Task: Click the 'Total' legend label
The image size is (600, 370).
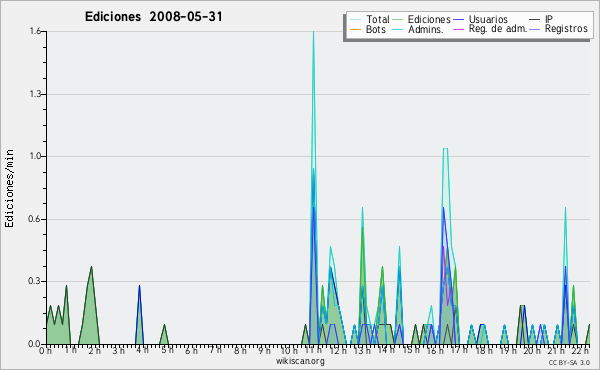Action: (378, 19)
